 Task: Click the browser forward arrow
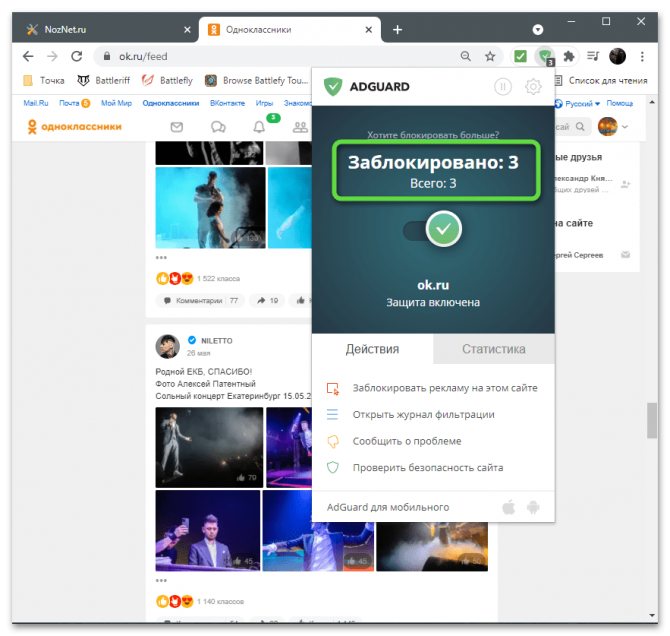[52, 56]
